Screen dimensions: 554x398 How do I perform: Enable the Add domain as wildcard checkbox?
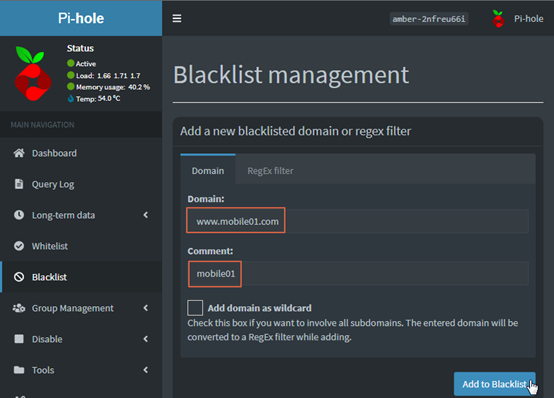tap(195, 308)
